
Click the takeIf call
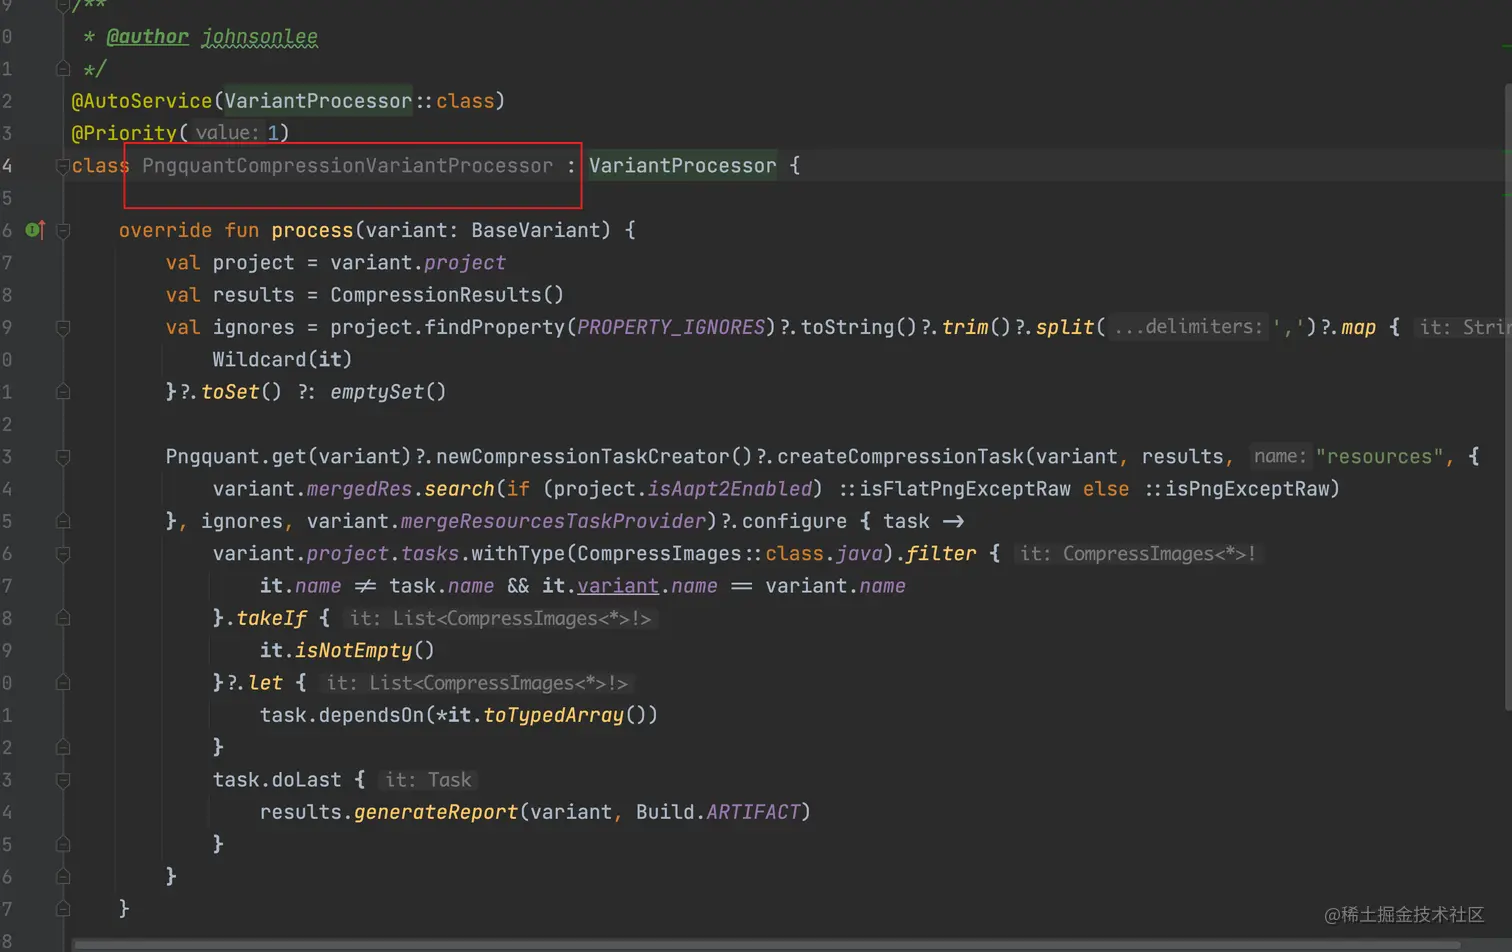click(x=271, y=618)
